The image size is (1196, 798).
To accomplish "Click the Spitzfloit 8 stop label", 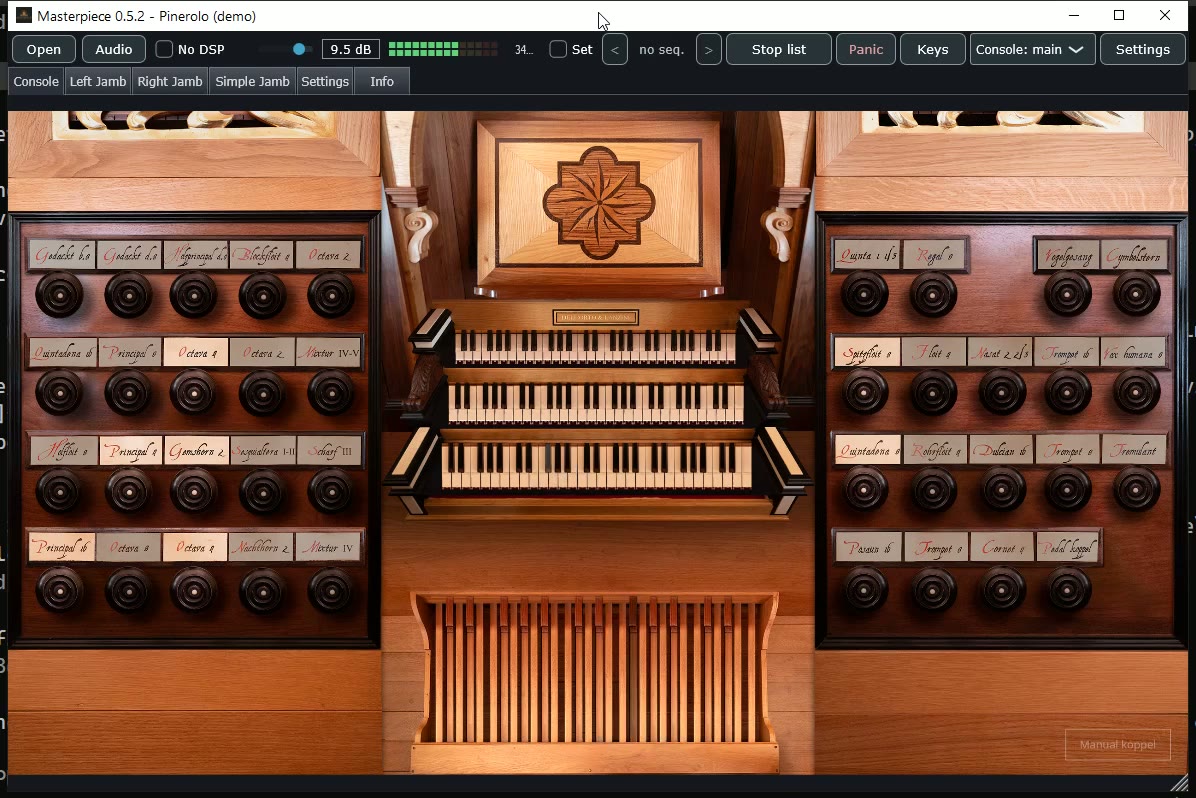I will click(x=867, y=353).
